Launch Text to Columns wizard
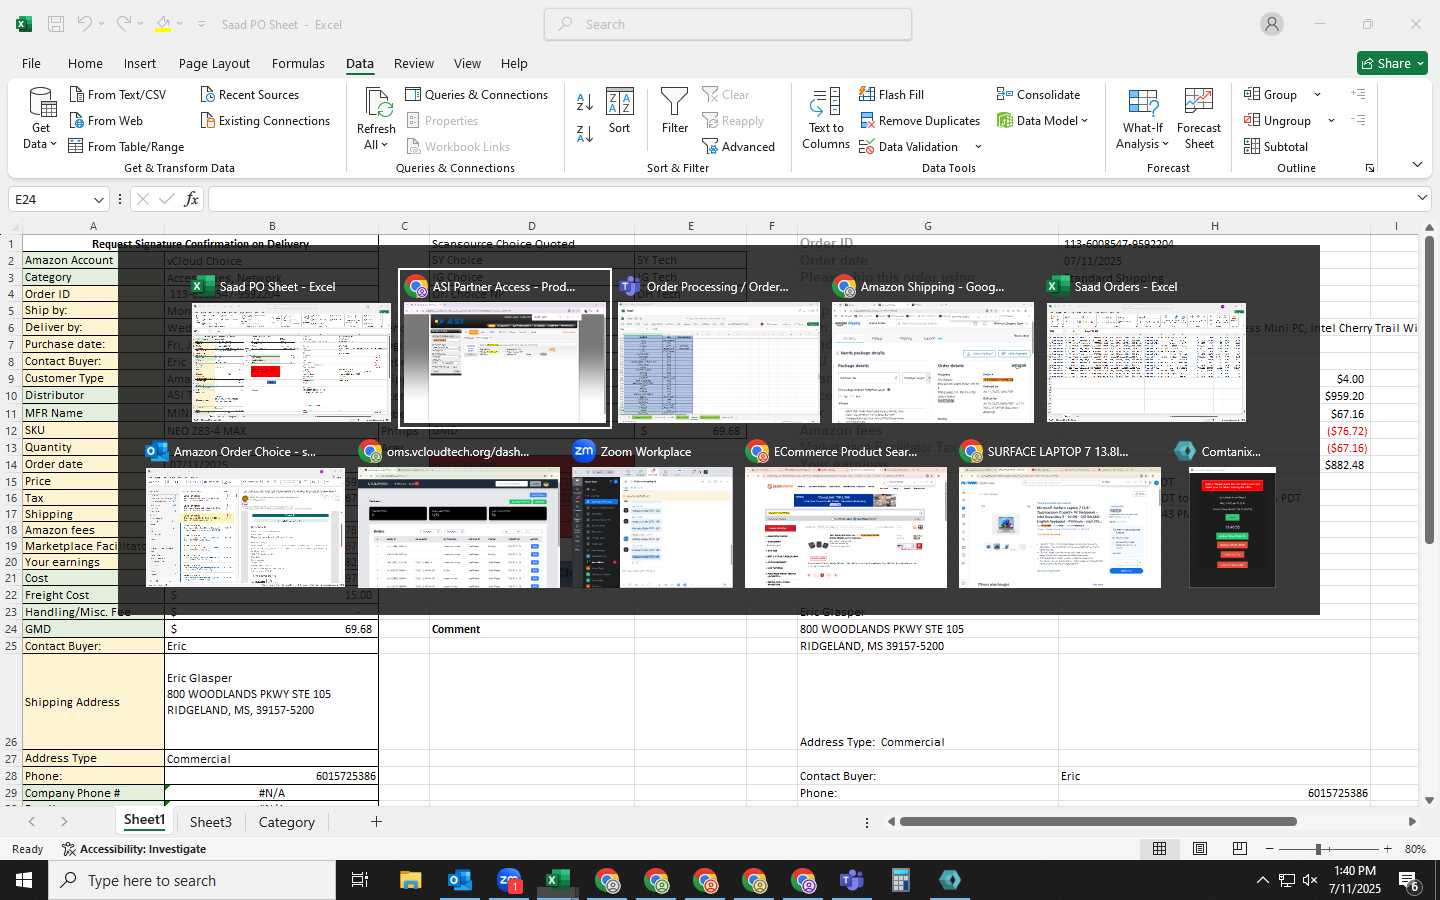The image size is (1440, 900). (x=826, y=119)
